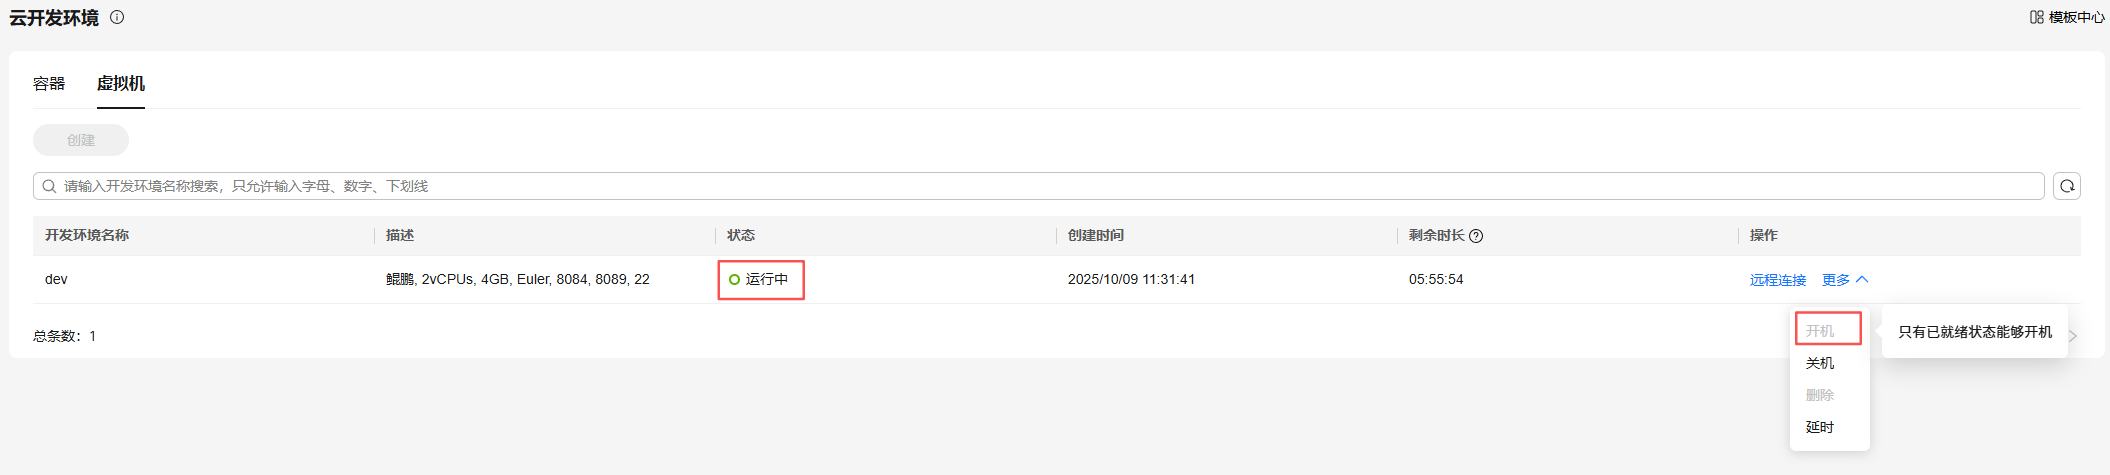
Task: Click the 创建时间 column header
Action: (x=1095, y=236)
